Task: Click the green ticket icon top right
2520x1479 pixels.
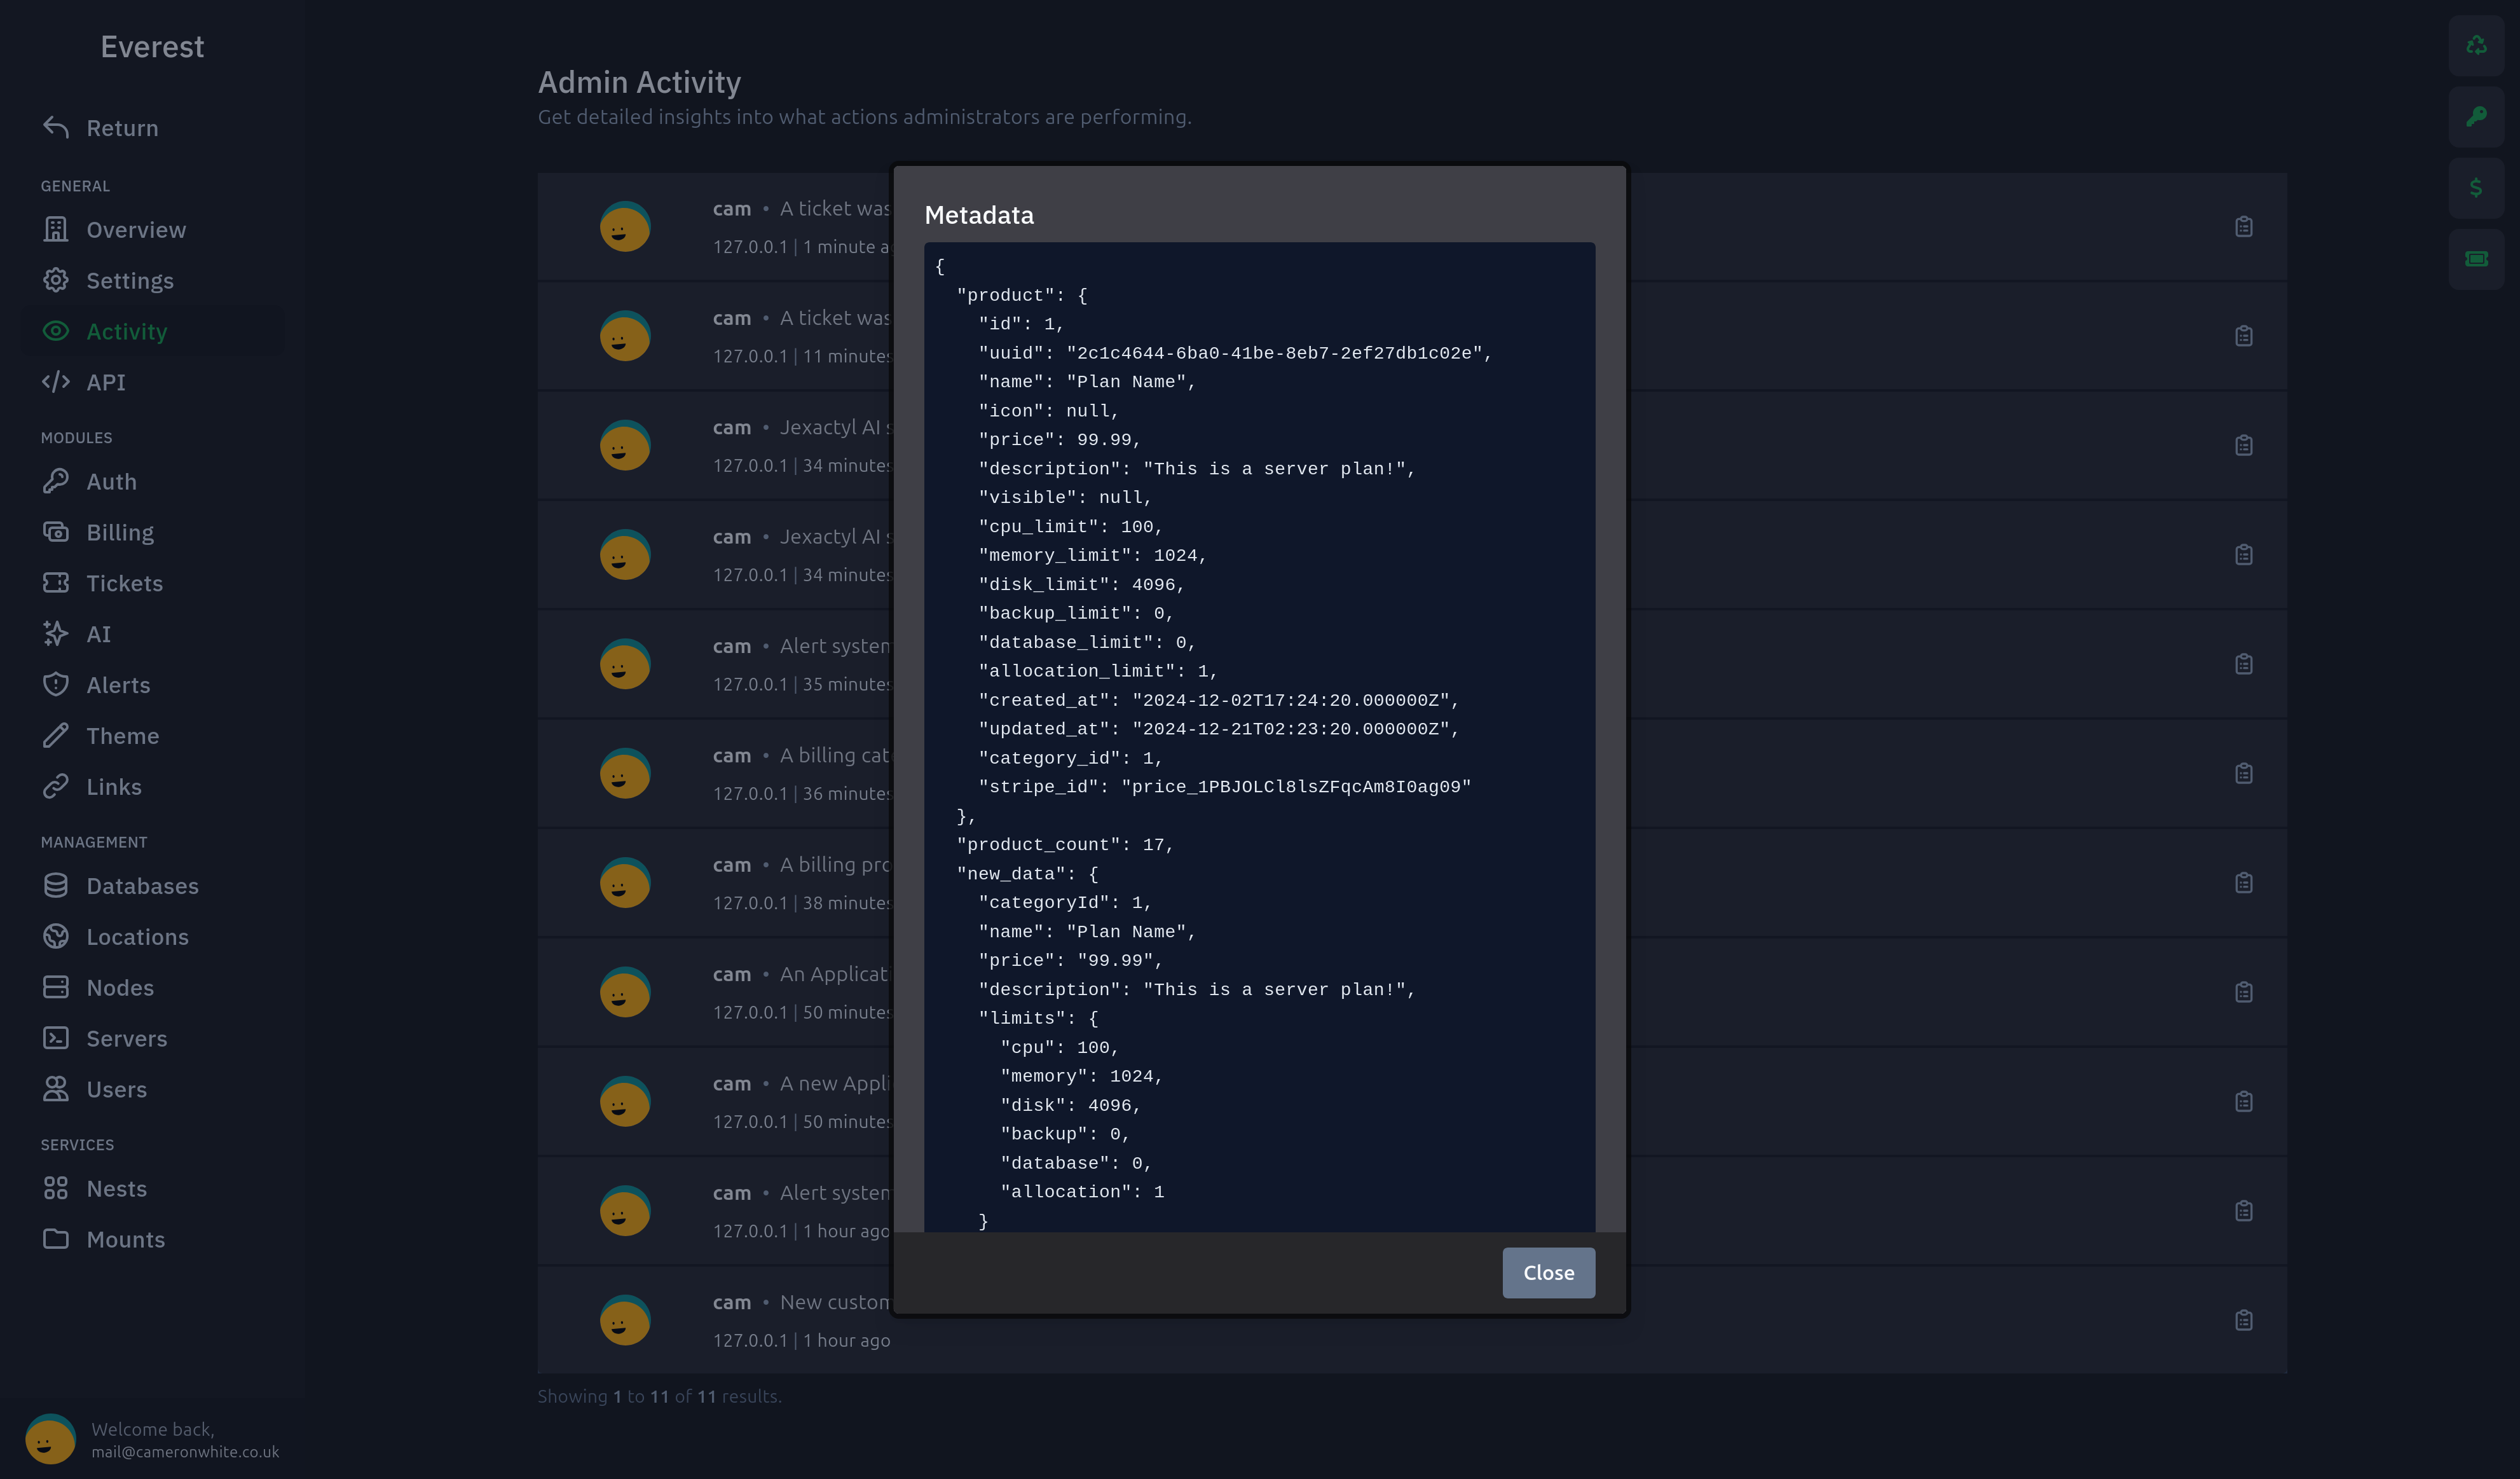Action: coord(2476,259)
